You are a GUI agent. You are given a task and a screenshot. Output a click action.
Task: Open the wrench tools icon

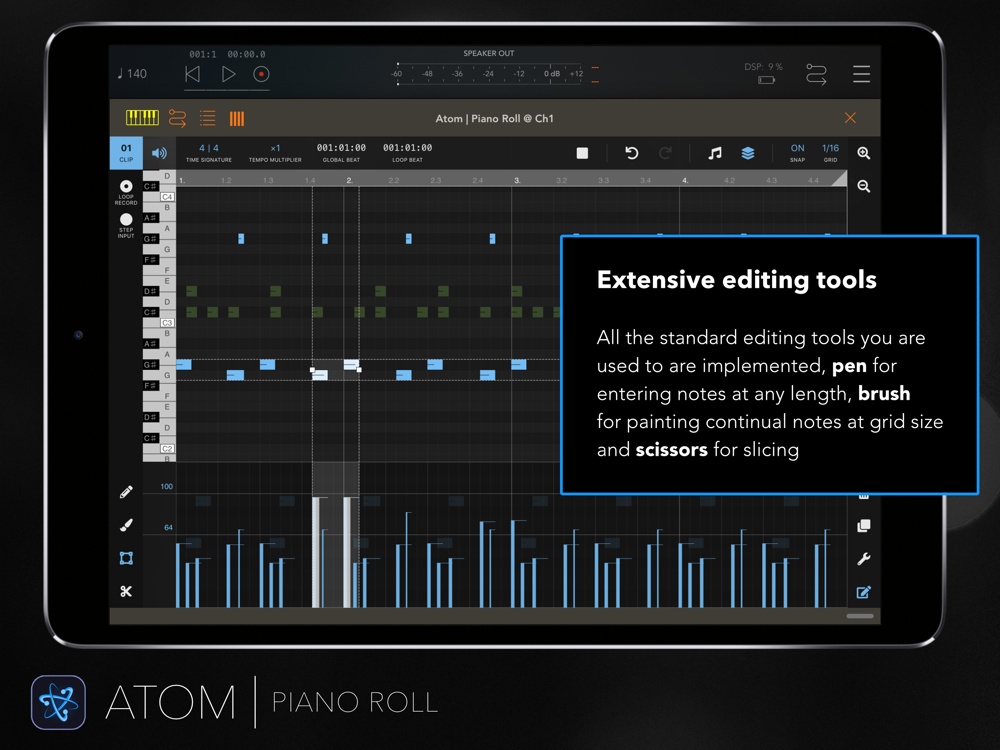coord(864,559)
